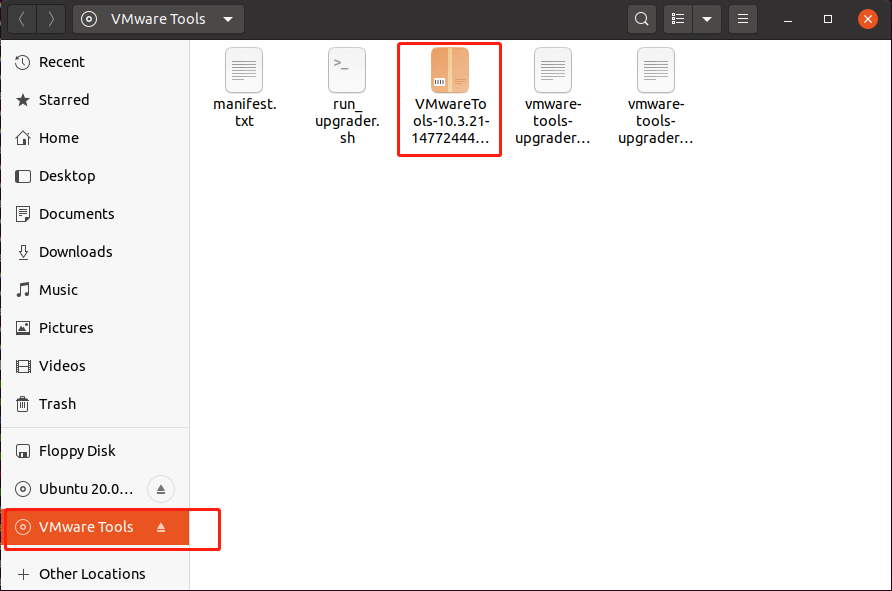Go forward with the right arrow button
The height and width of the screenshot is (591, 892).
pyautogui.click(x=51, y=19)
